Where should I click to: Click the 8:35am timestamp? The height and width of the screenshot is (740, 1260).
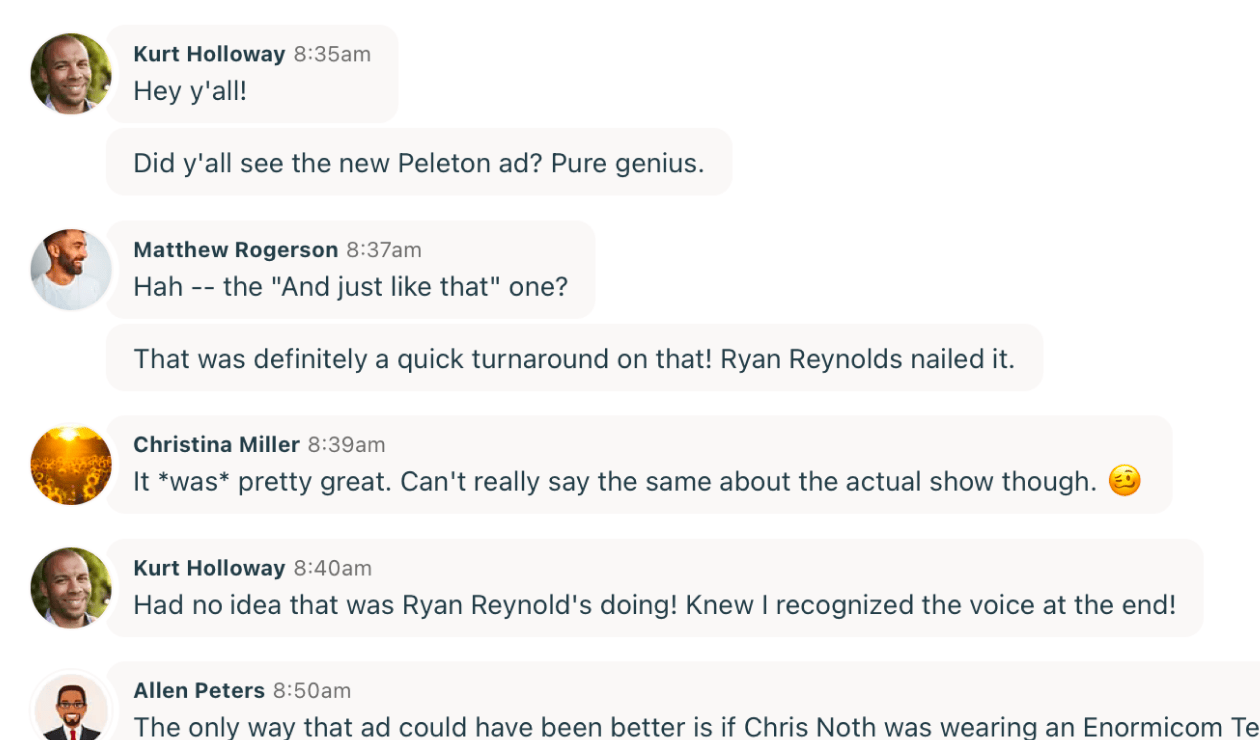(x=332, y=54)
